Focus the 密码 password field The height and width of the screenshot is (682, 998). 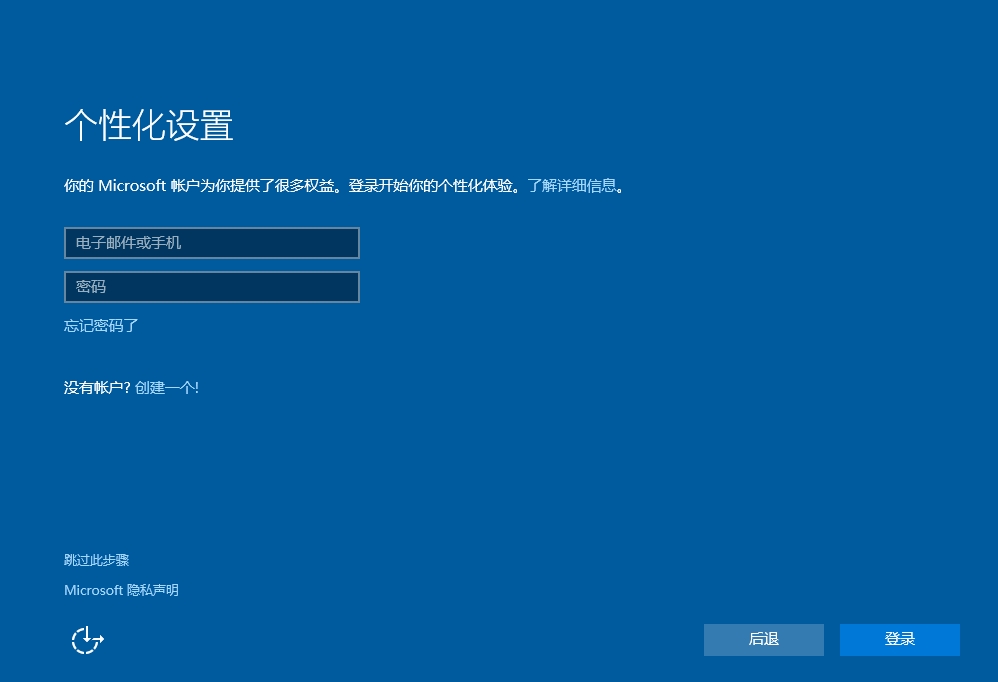pos(212,287)
